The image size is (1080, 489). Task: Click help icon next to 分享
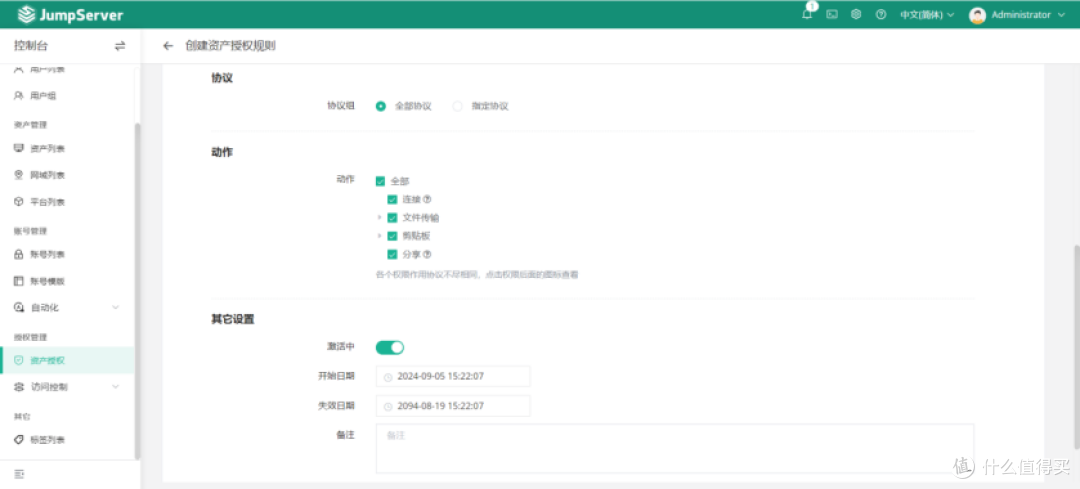(427, 254)
